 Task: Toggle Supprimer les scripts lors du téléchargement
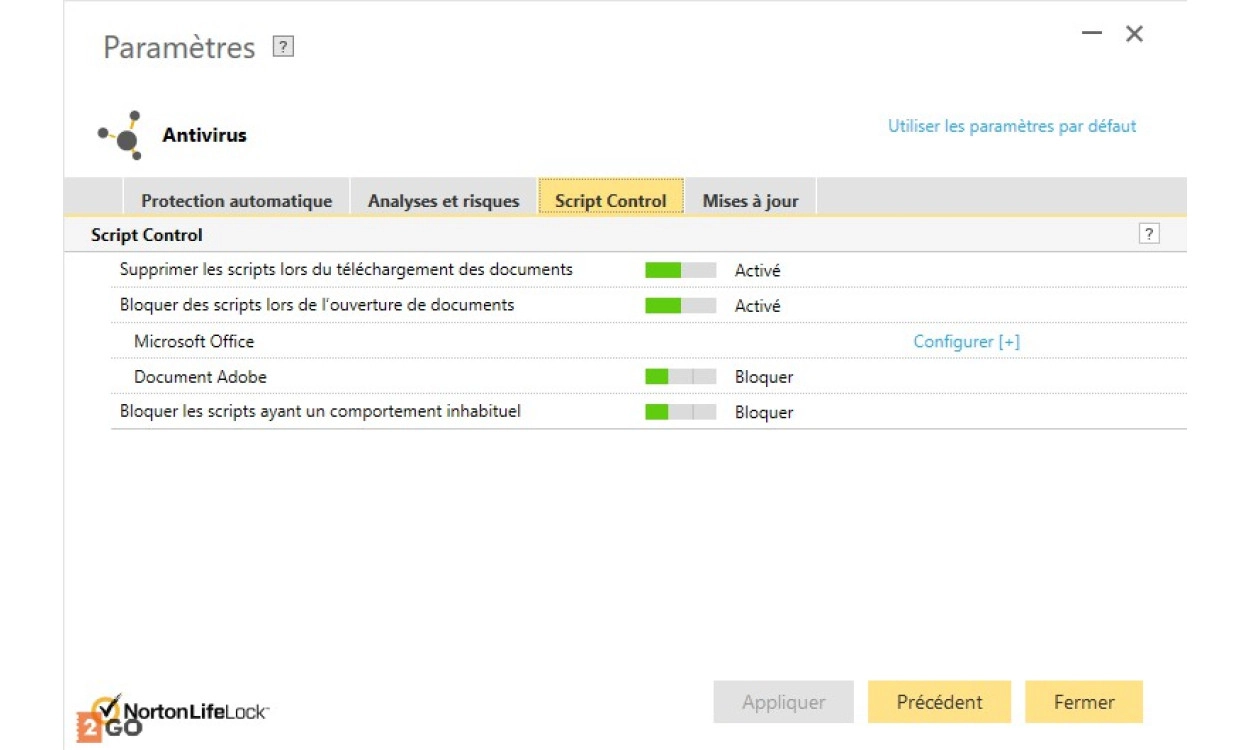click(x=680, y=270)
